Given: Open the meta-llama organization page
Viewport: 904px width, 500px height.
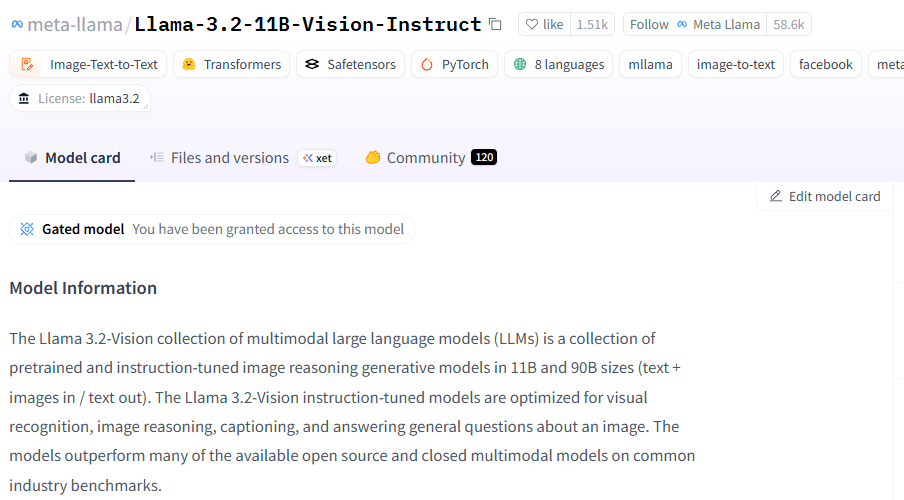Looking at the screenshot, I should (75, 24).
